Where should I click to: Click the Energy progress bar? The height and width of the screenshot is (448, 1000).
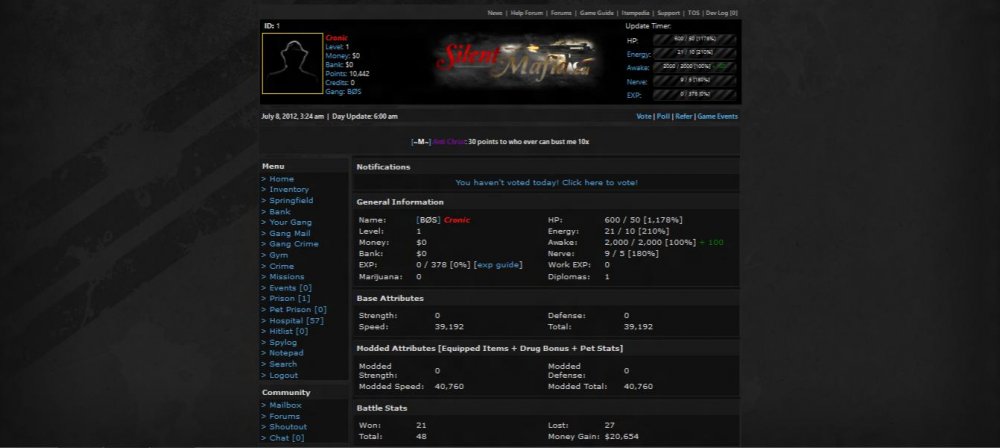click(x=694, y=53)
